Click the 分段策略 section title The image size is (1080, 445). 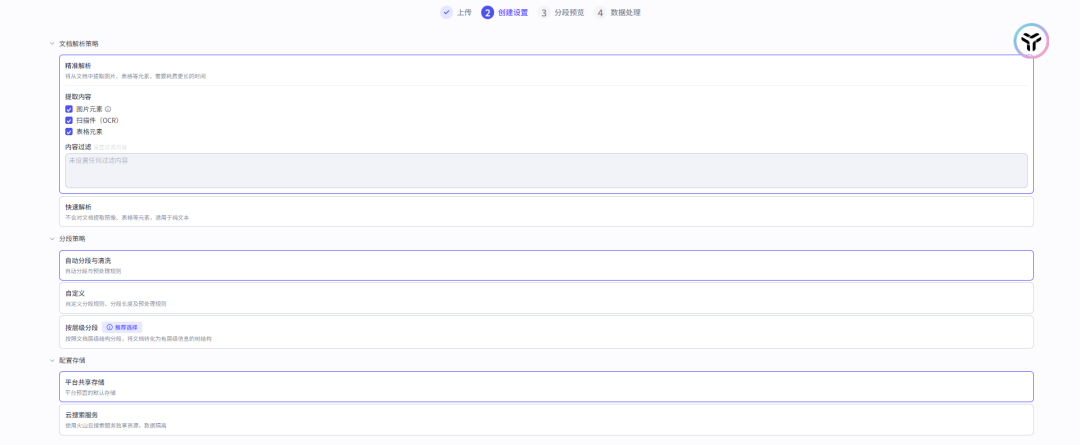pyautogui.click(x=72, y=238)
